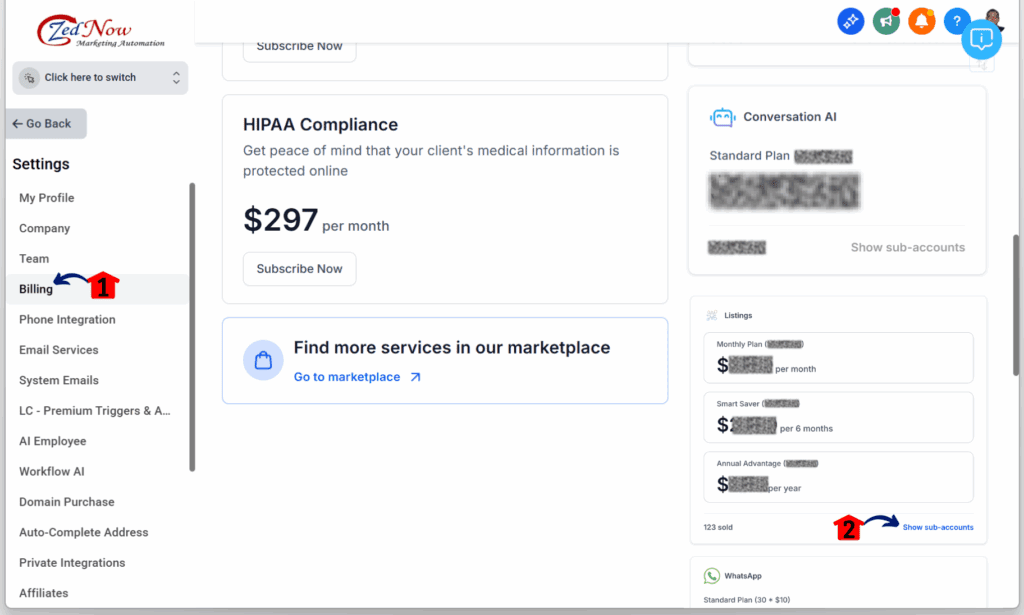Open AI Employee settings
The height and width of the screenshot is (615, 1024).
click(x=53, y=441)
